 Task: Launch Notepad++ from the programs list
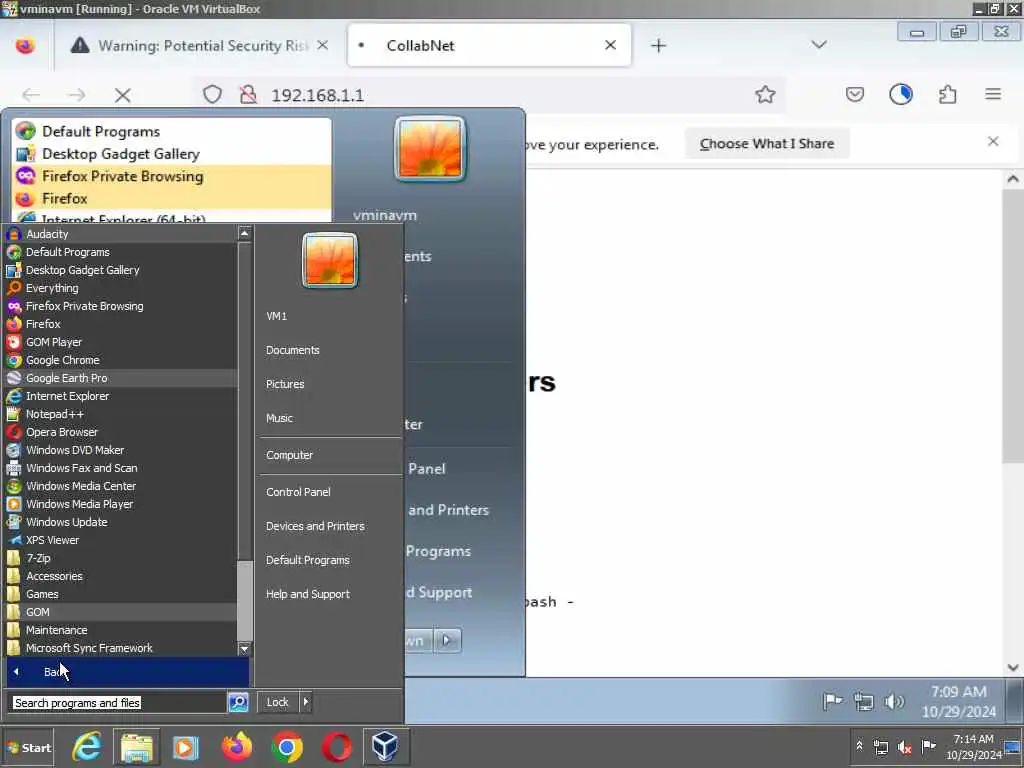[121, 414]
